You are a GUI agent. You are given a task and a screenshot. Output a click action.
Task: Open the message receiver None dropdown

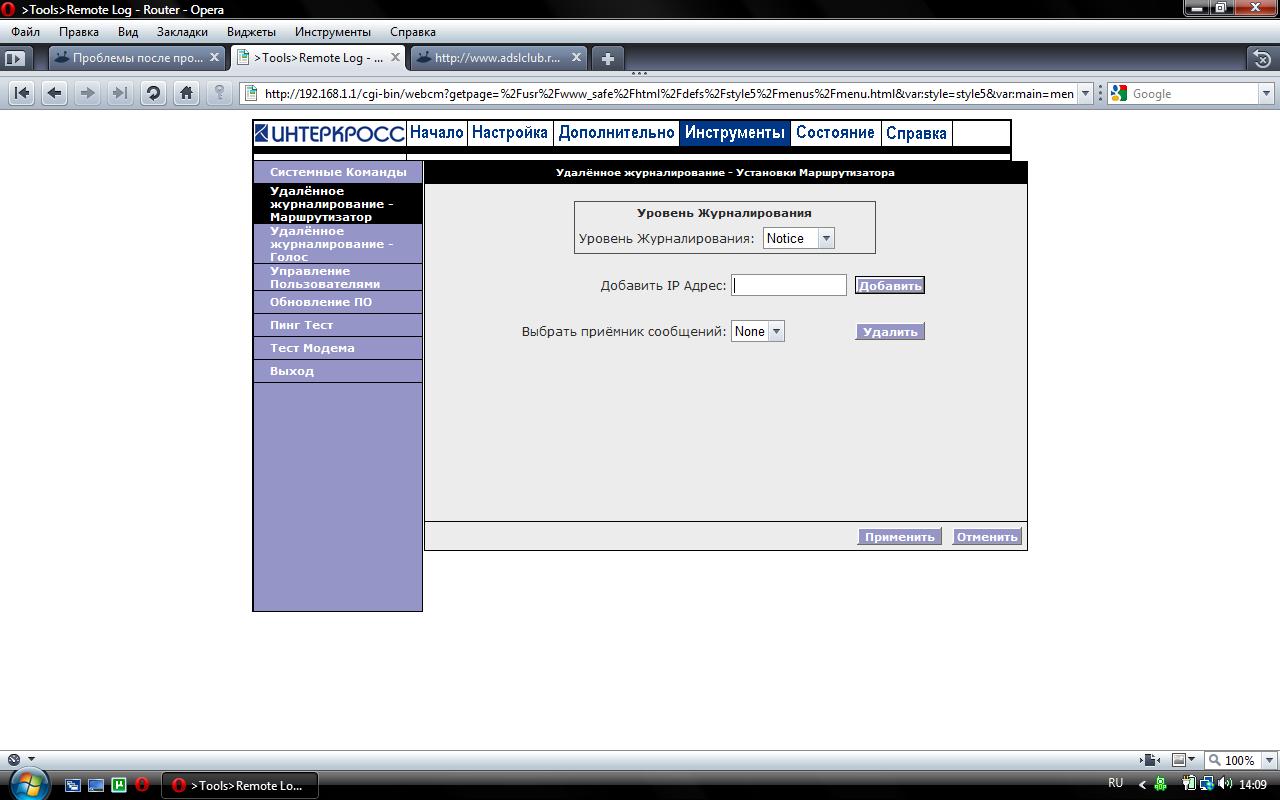776,331
